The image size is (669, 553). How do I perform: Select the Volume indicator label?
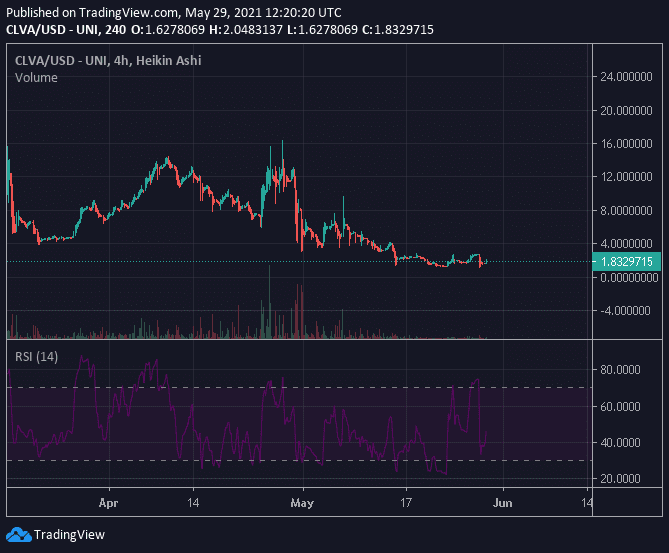click(36, 78)
